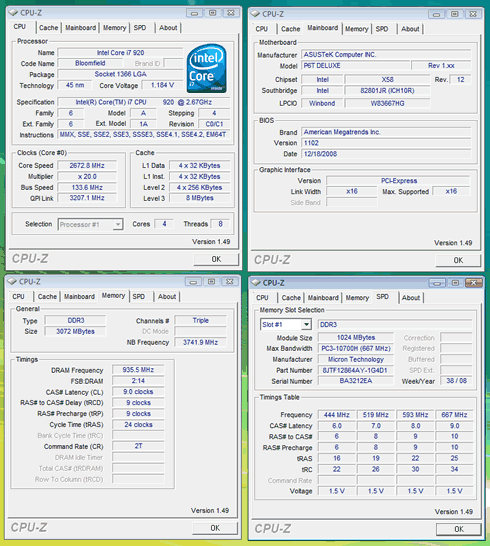The image size is (490, 546).
Task: Close the CPU tab window
Action: (231, 13)
